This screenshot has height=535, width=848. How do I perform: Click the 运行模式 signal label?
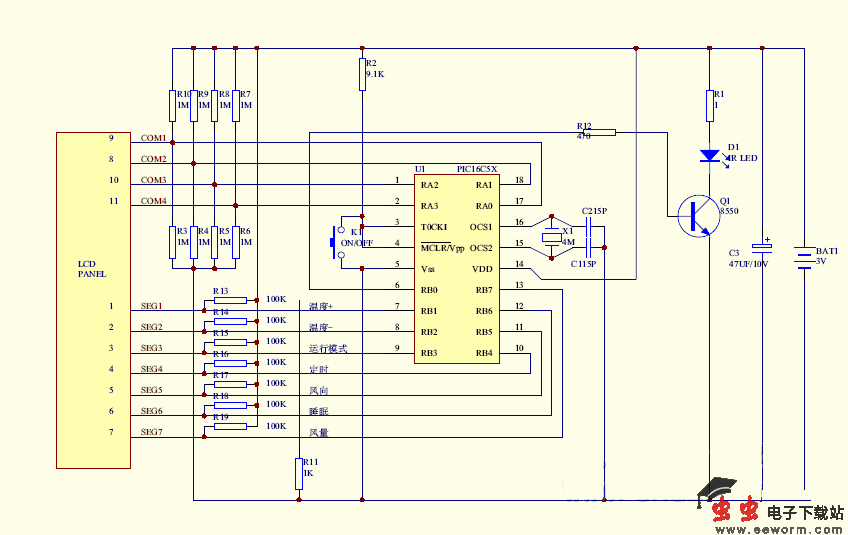(327, 349)
